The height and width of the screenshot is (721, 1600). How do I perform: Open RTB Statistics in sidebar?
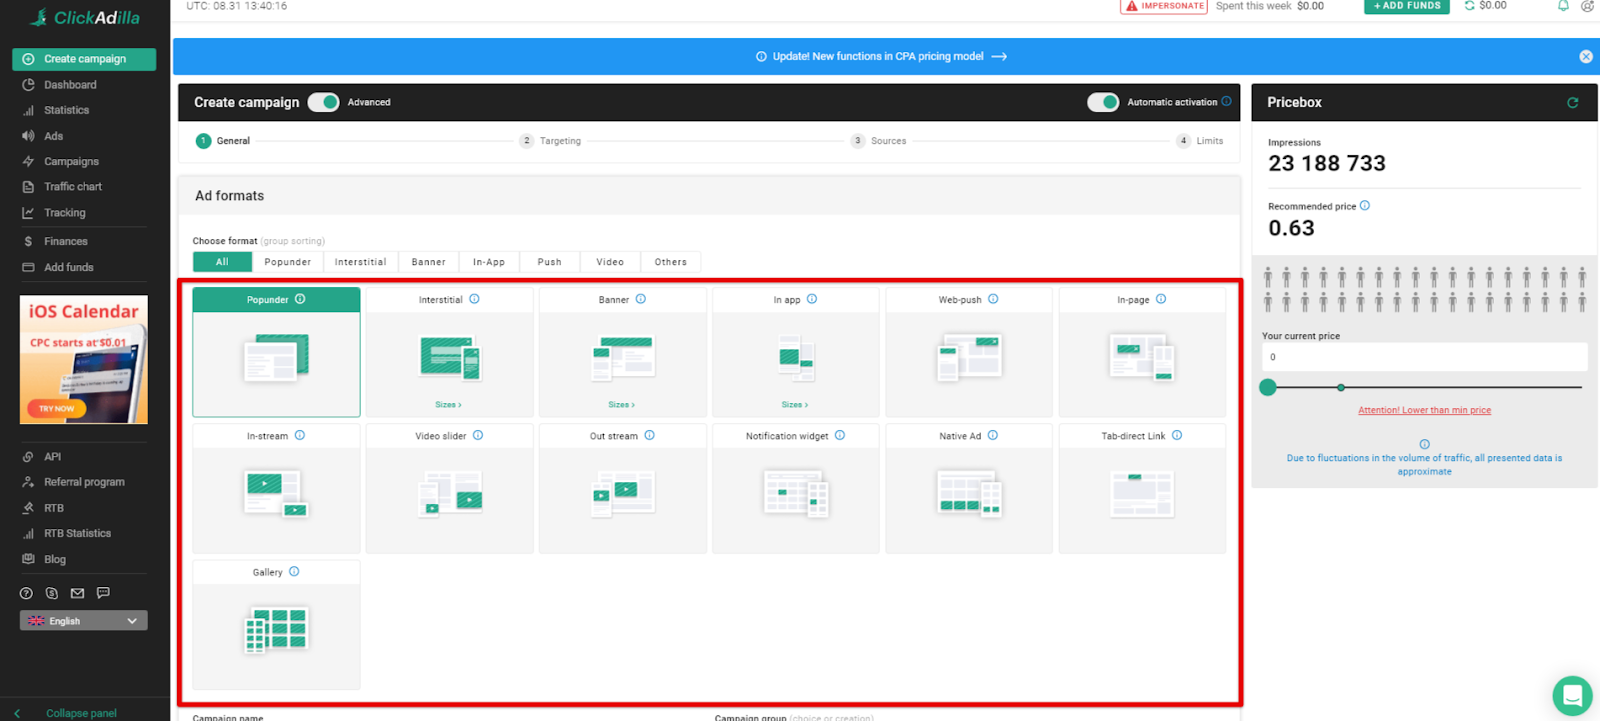(77, 533)
